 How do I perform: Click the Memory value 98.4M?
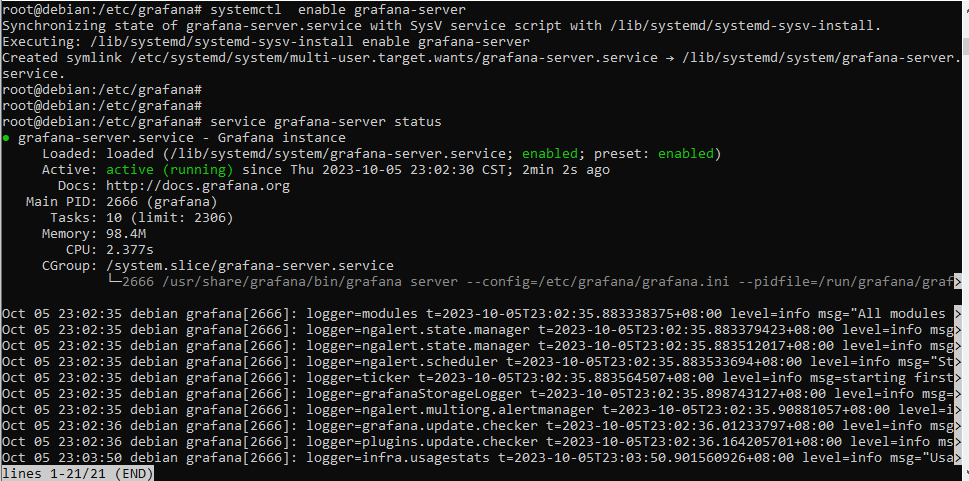pos(126,234)
